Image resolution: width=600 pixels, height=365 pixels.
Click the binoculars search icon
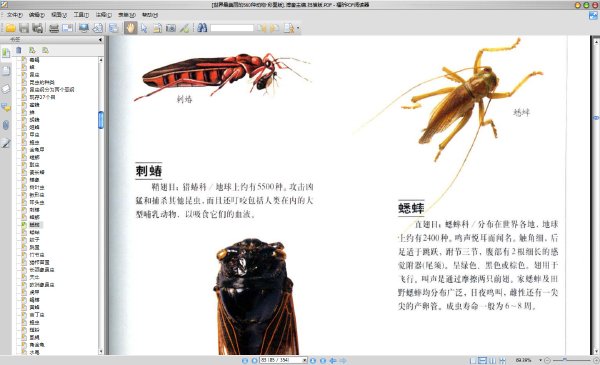tap(202, 28)
